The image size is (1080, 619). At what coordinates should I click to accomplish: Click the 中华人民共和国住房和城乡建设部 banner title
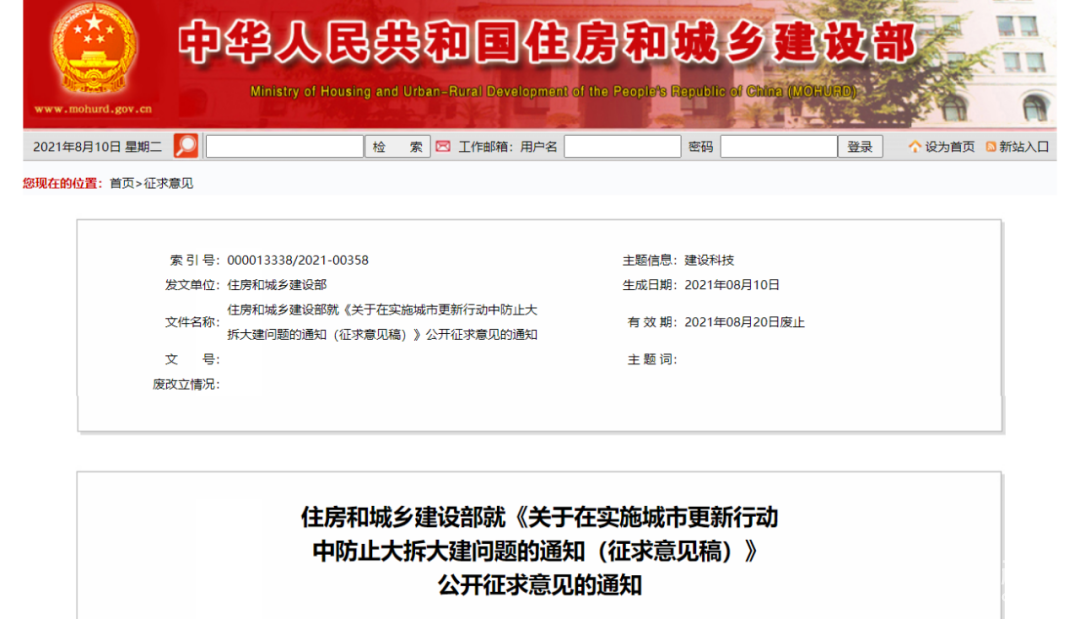548,43
